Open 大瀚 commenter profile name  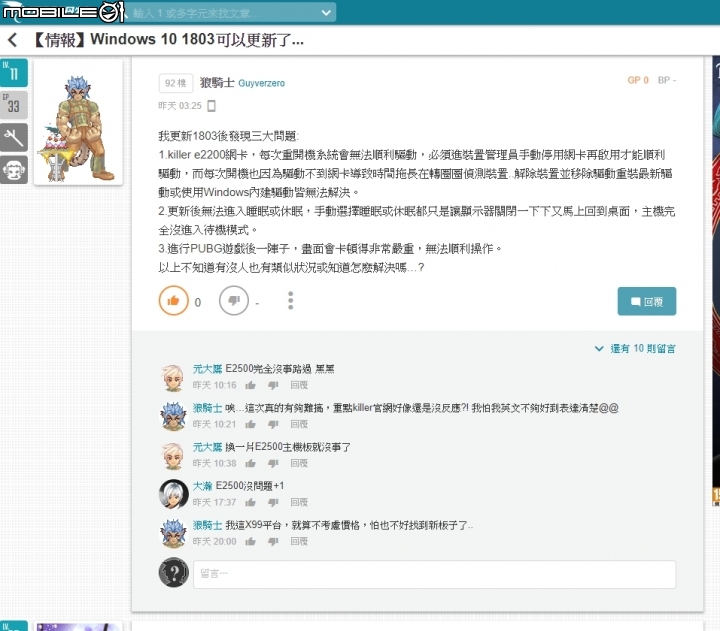pos(202,486)
